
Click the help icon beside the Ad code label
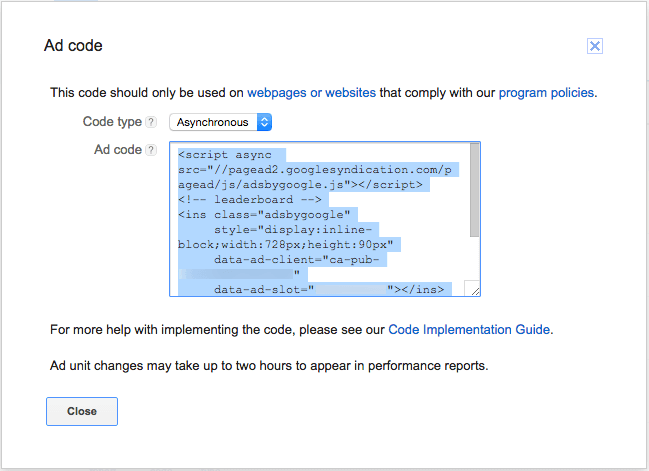[151, 150]
